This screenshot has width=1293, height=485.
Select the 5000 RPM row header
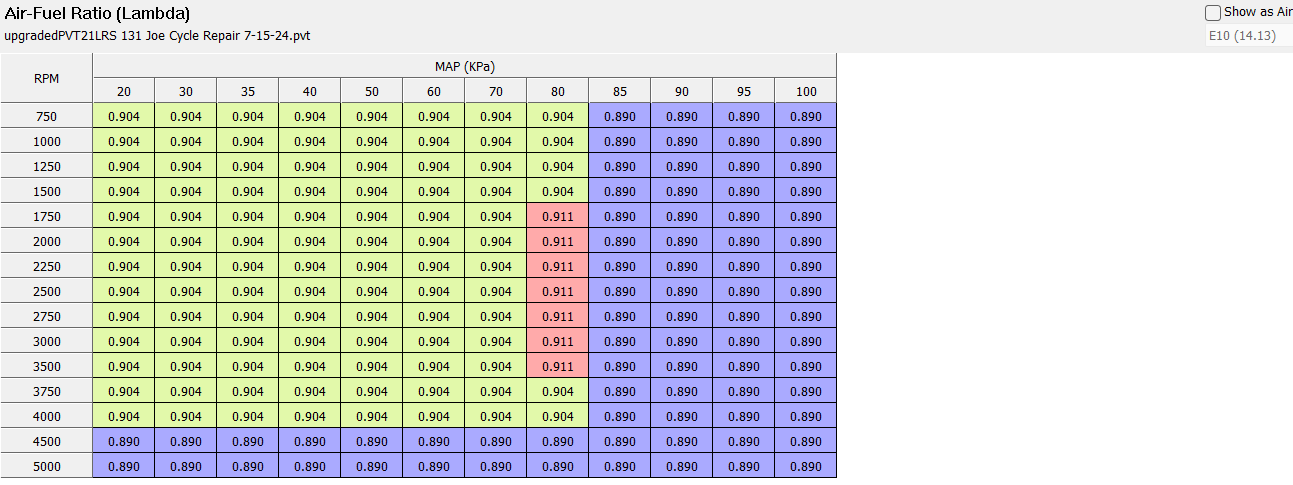(46, 466)
